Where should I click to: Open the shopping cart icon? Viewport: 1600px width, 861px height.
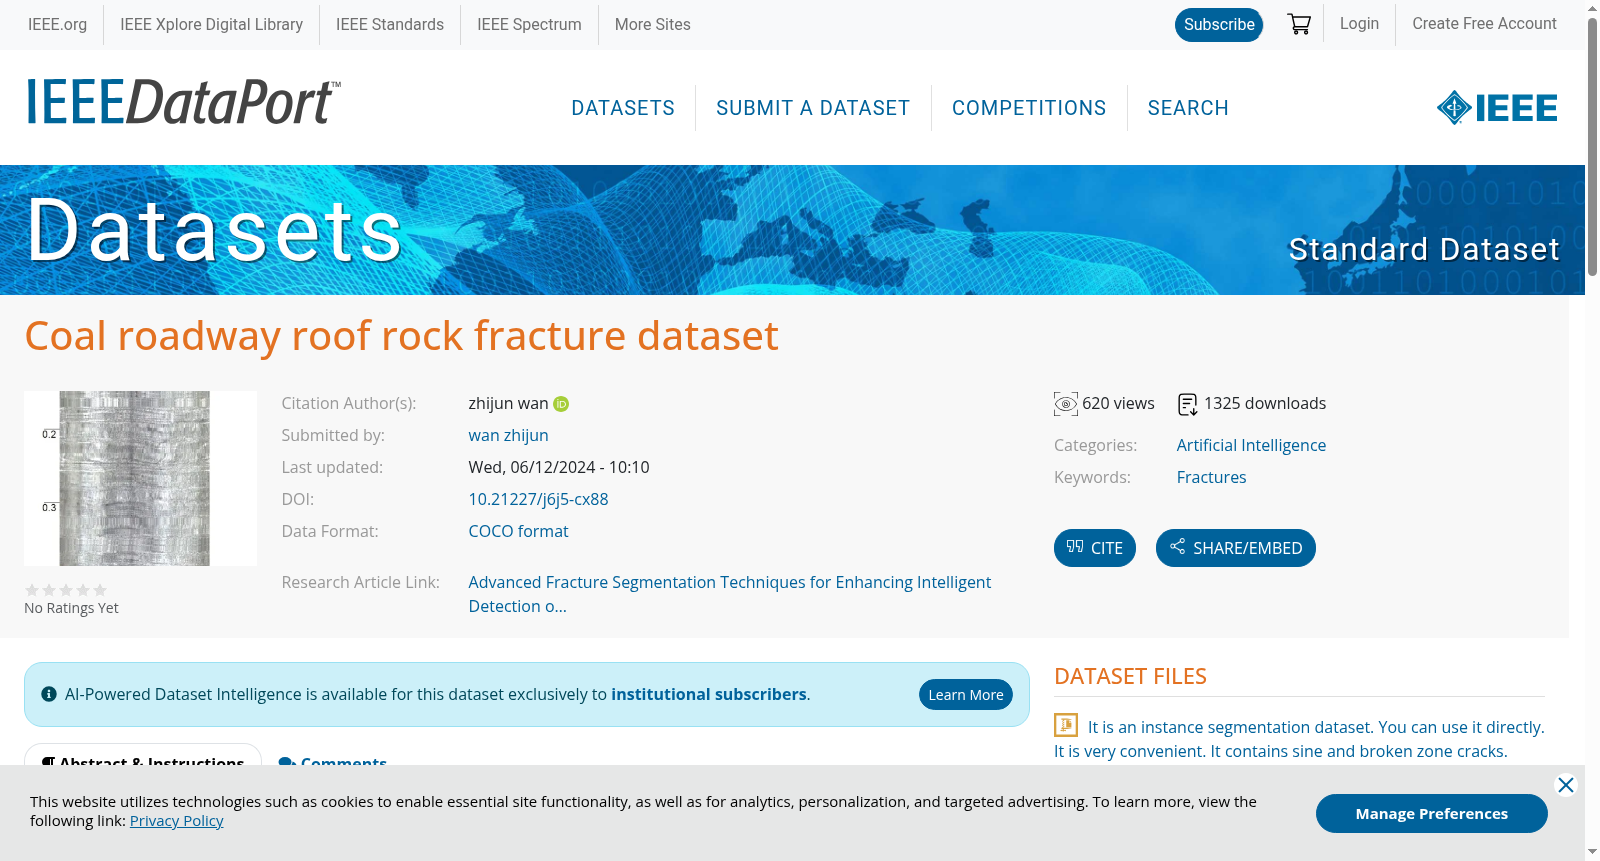click(x=1299, y=25)
